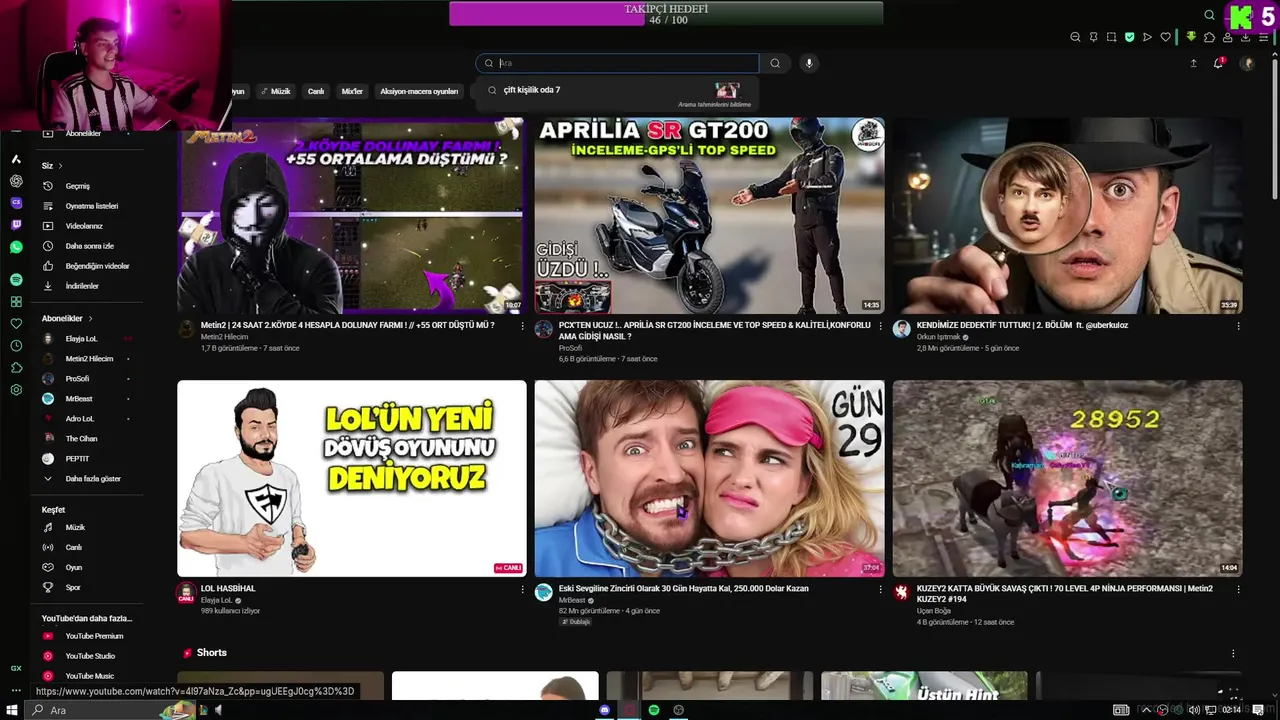Open options menu for LOL HASBİHAL stream

tap(522, 590)
